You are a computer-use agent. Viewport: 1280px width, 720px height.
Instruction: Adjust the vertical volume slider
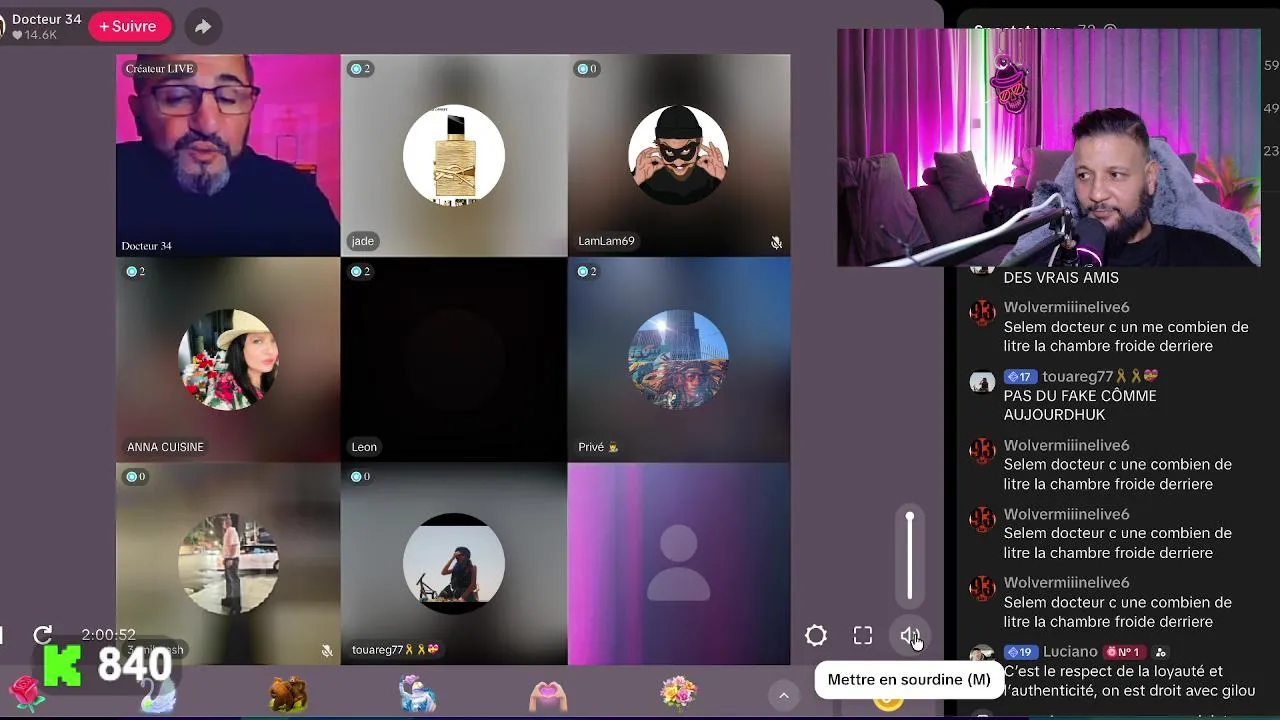pos(910,556)
